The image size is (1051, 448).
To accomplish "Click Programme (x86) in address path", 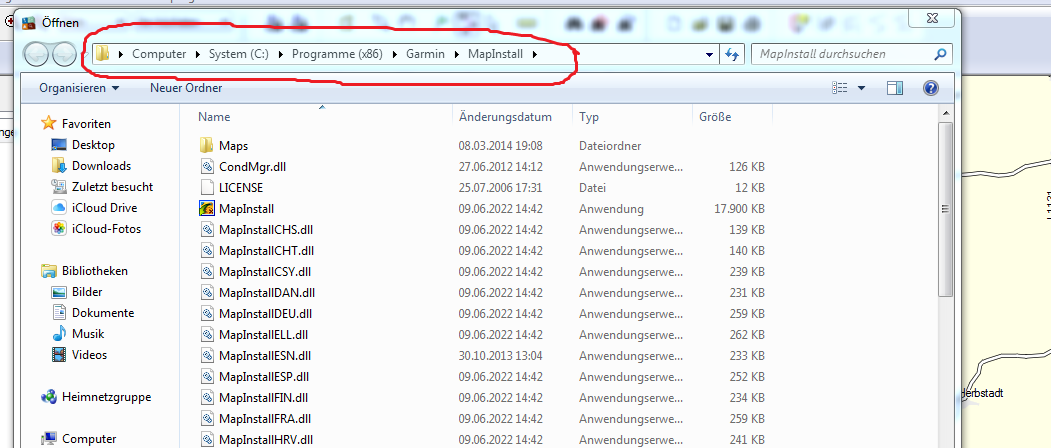I will pos(336,54).
